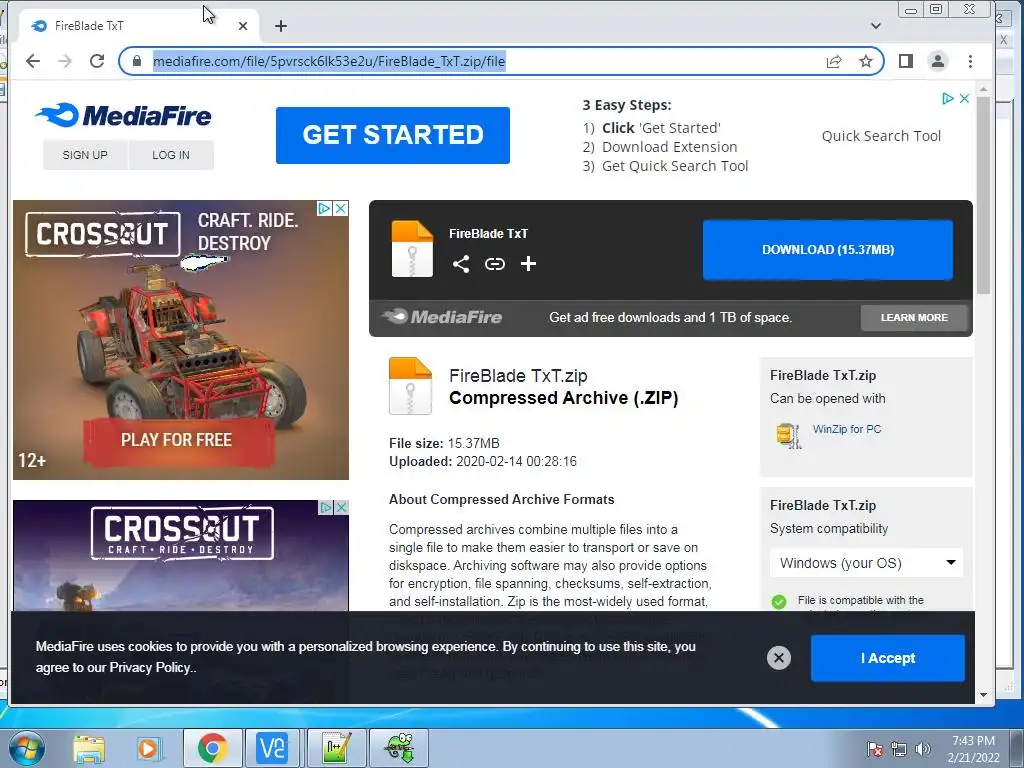The image size is (1024, 768).
Task: Click the AdChoices icon on top ad
Action: [948, 99]
